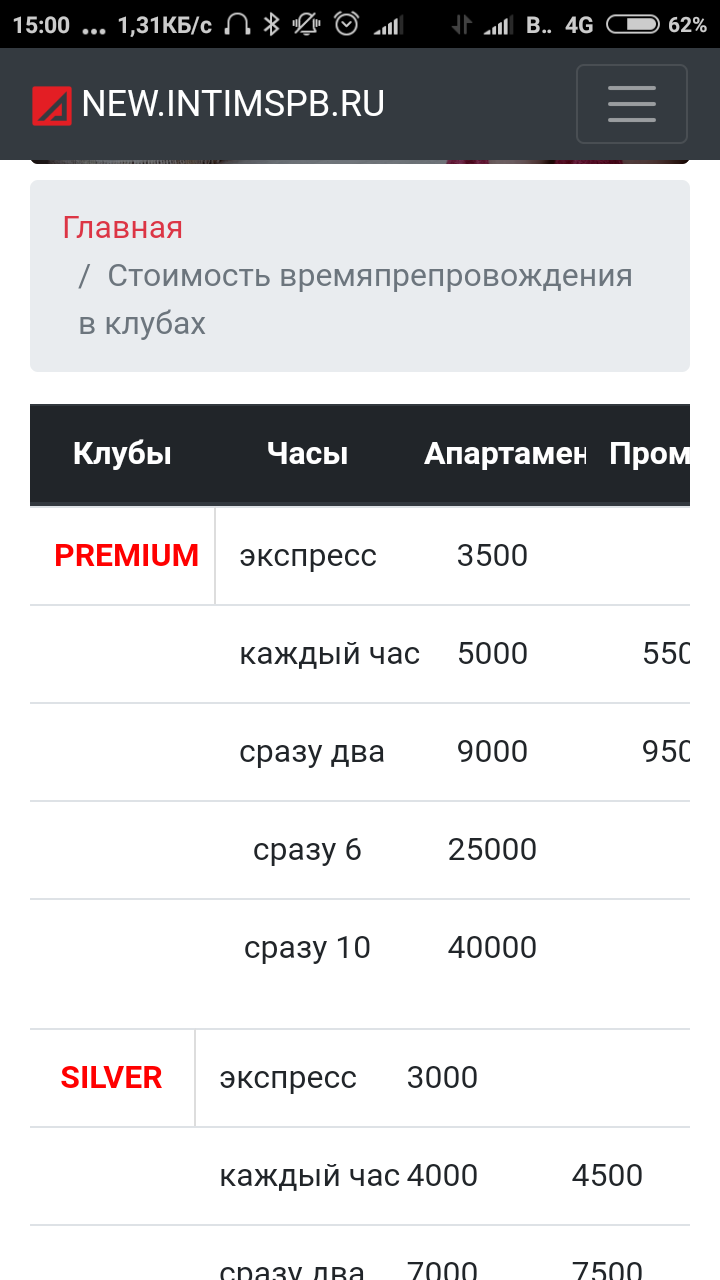Viewport: 720px width, 1280px height.
Task: Click the SILVER club label
Action: click(111, 1077)
